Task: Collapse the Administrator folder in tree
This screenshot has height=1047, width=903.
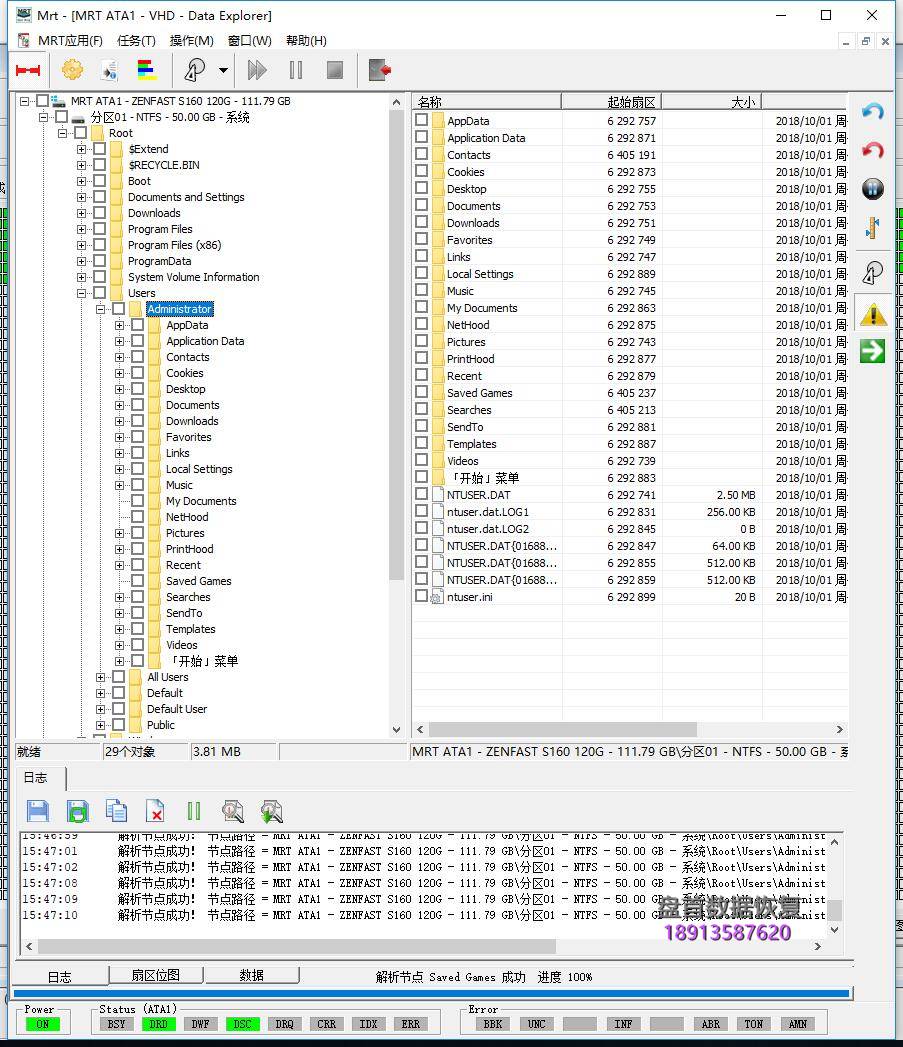Action: (x=100, y=309)
